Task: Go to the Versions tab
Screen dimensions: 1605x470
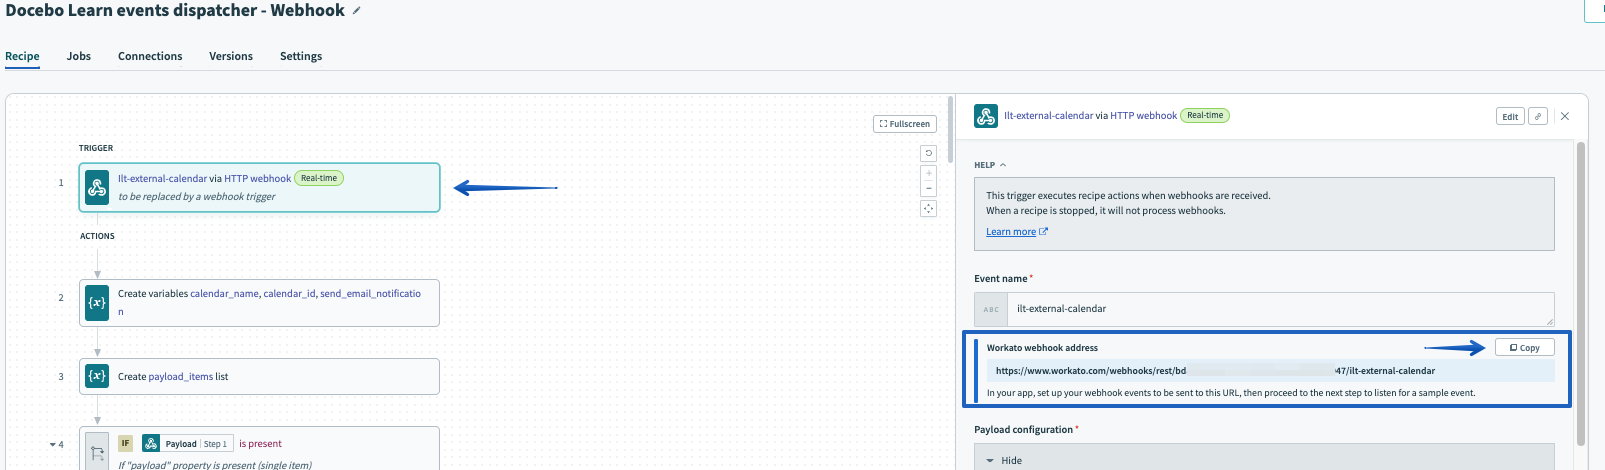Action: (231, 56)
